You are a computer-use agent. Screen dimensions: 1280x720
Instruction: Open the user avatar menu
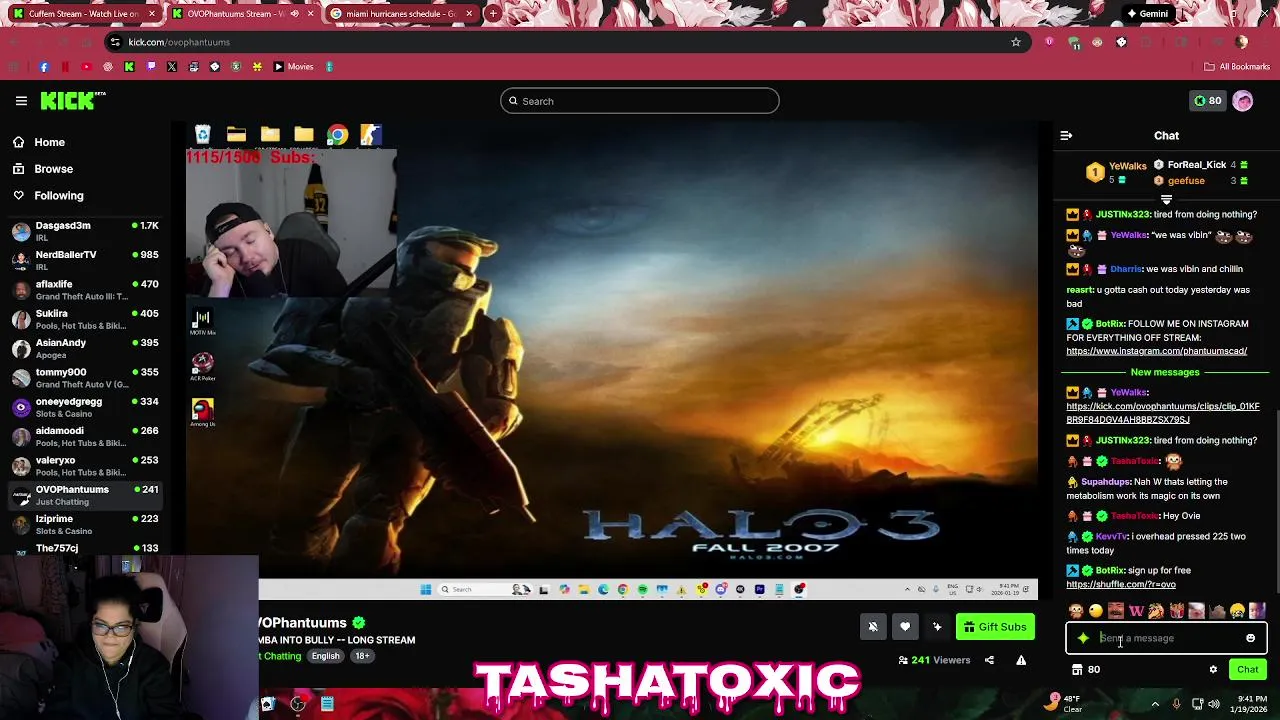coord(1243,101)
